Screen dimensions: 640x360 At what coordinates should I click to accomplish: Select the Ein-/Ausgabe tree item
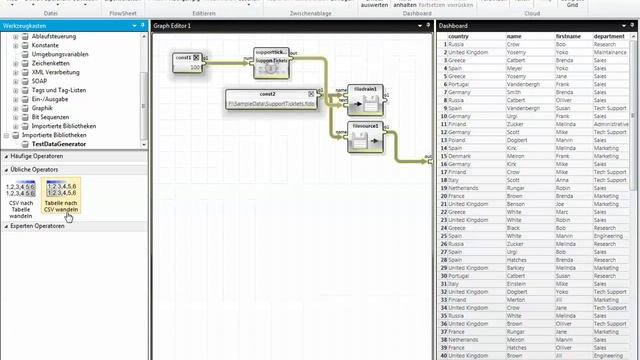click(x=50, y=99)
